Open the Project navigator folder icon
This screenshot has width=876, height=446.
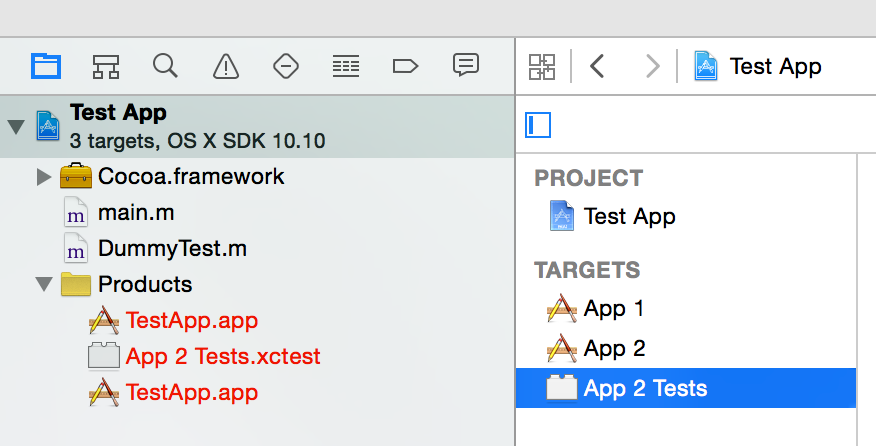46,67
